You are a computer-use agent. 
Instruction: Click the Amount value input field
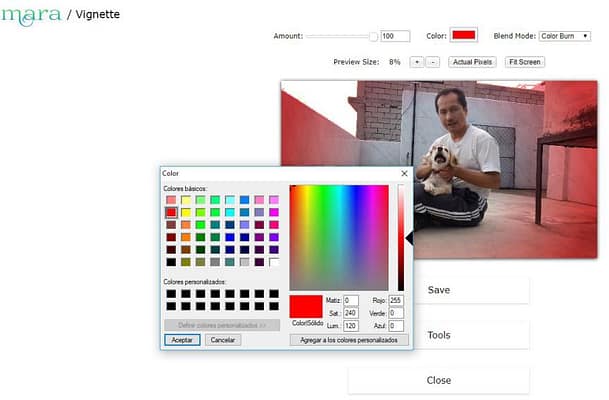pos(395,36)
